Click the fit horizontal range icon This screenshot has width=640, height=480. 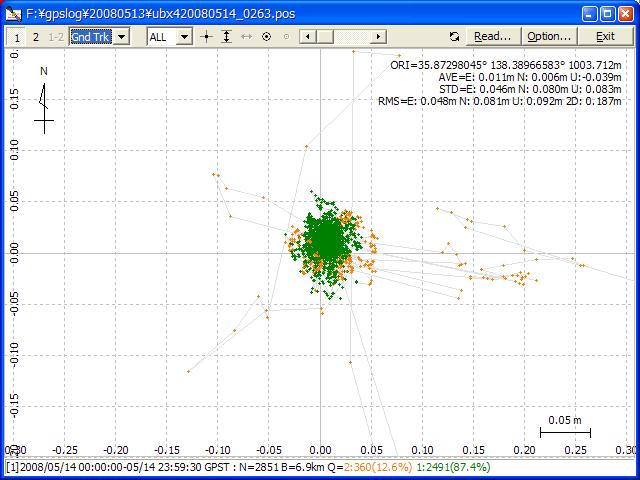[247, 36]
